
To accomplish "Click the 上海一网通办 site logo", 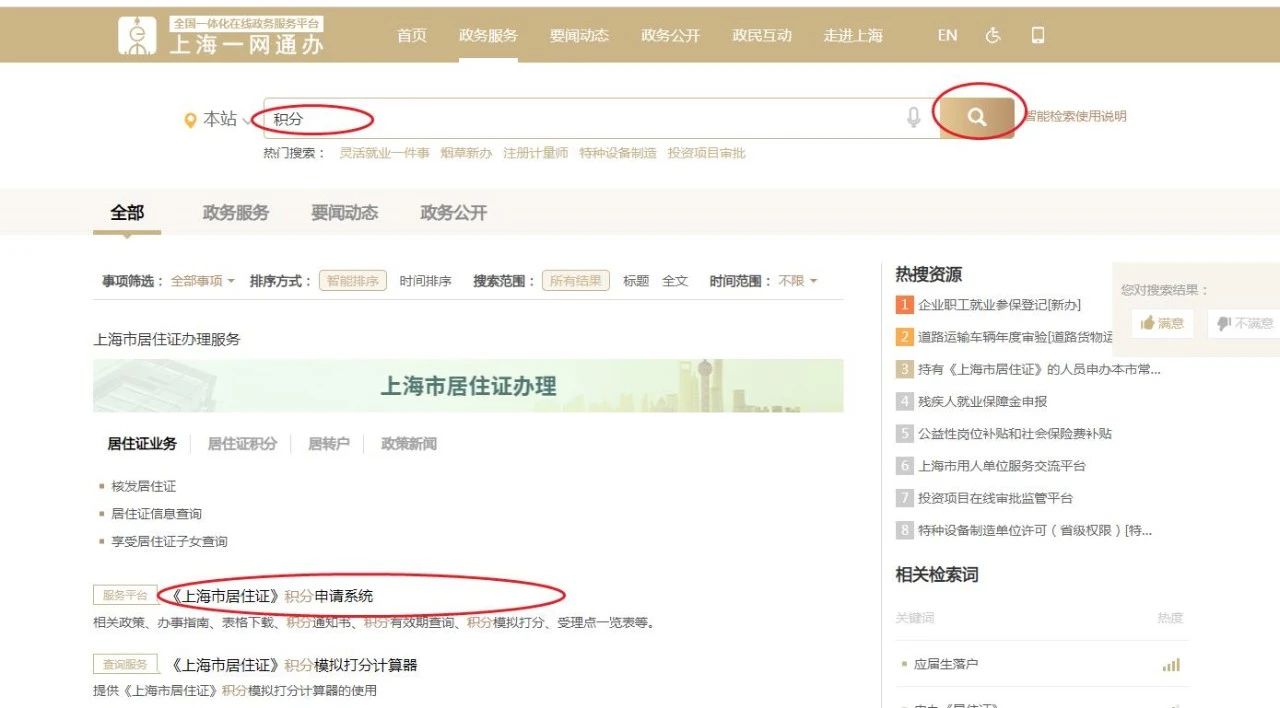I will pos(221,36).
